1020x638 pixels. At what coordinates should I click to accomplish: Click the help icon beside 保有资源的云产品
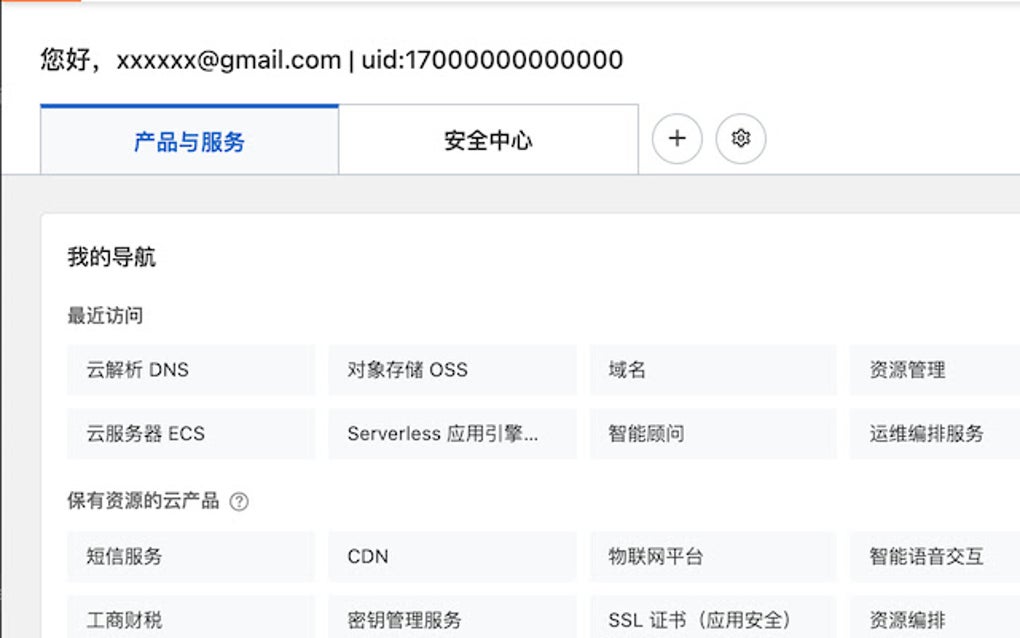point(239,501)
